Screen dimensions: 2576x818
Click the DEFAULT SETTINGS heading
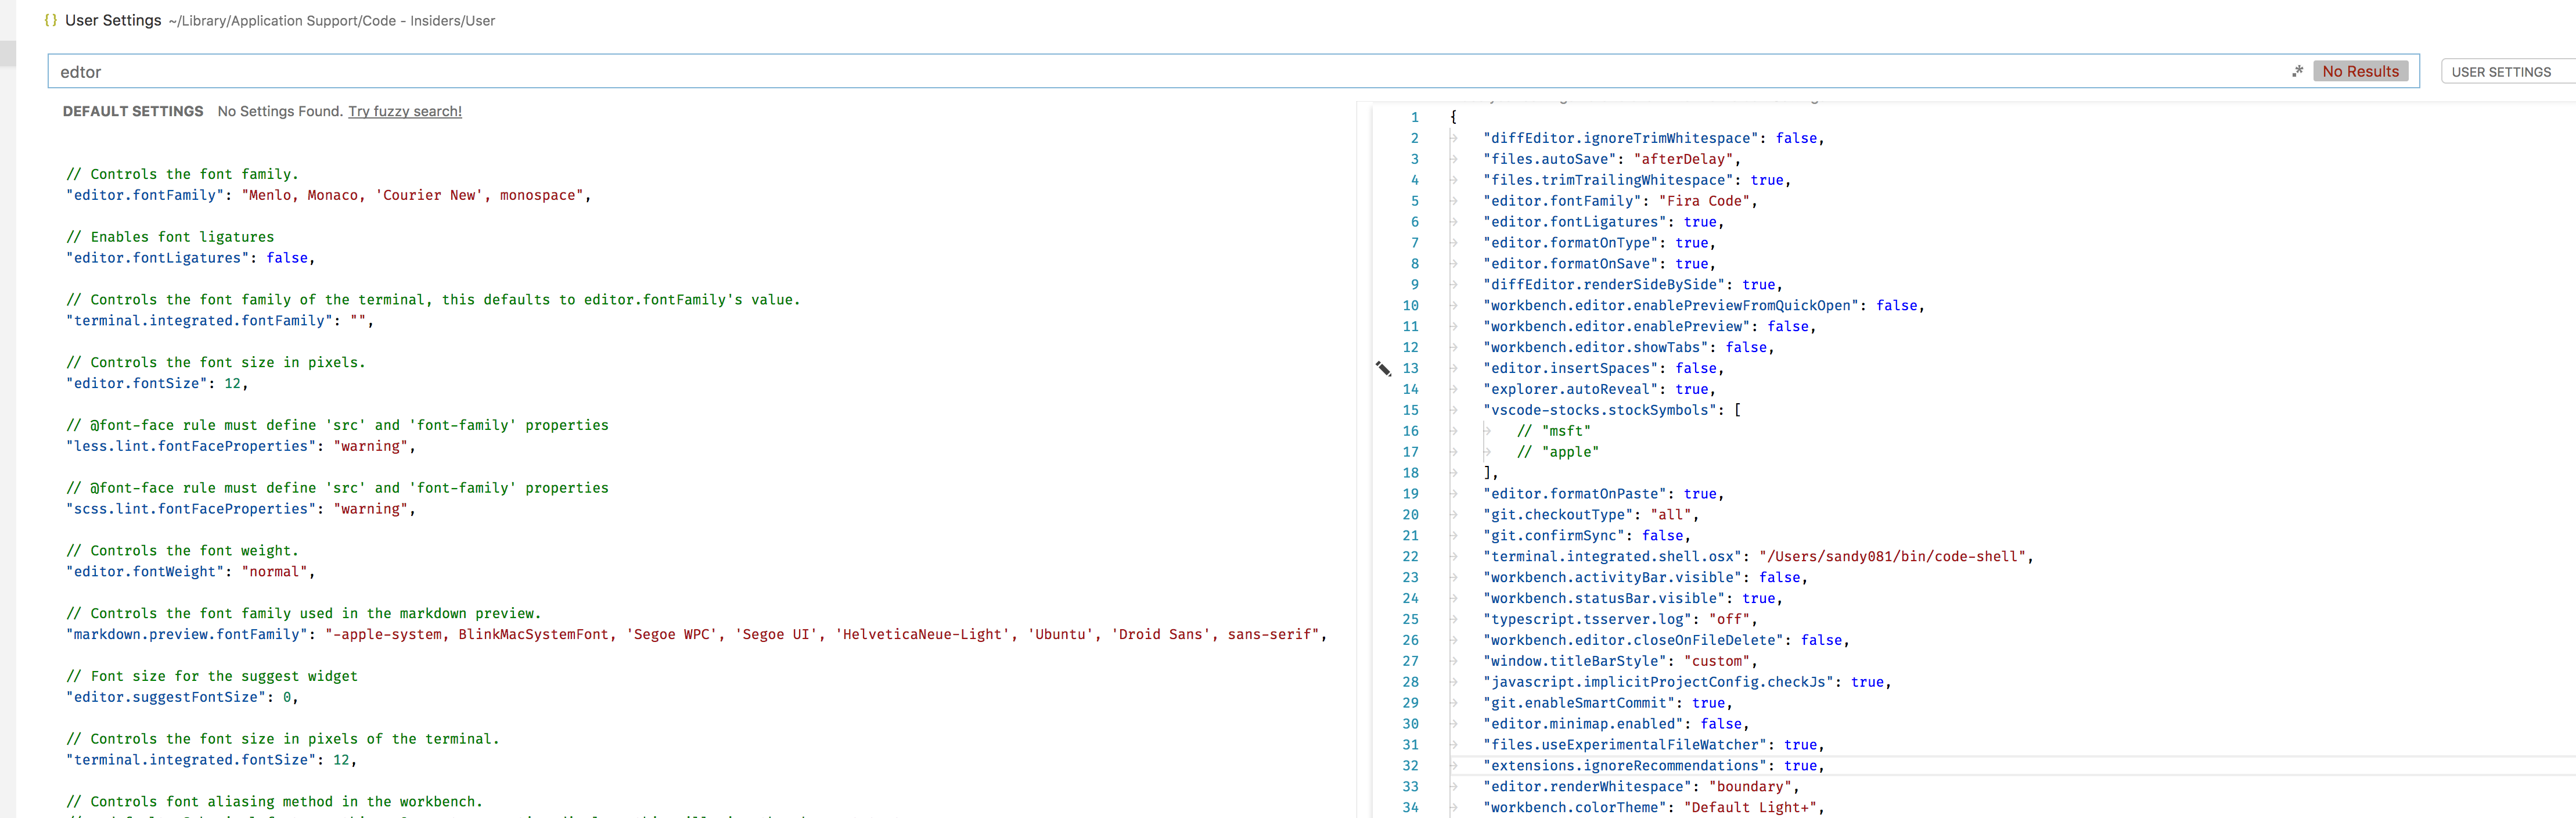click(x=133, y=111)
